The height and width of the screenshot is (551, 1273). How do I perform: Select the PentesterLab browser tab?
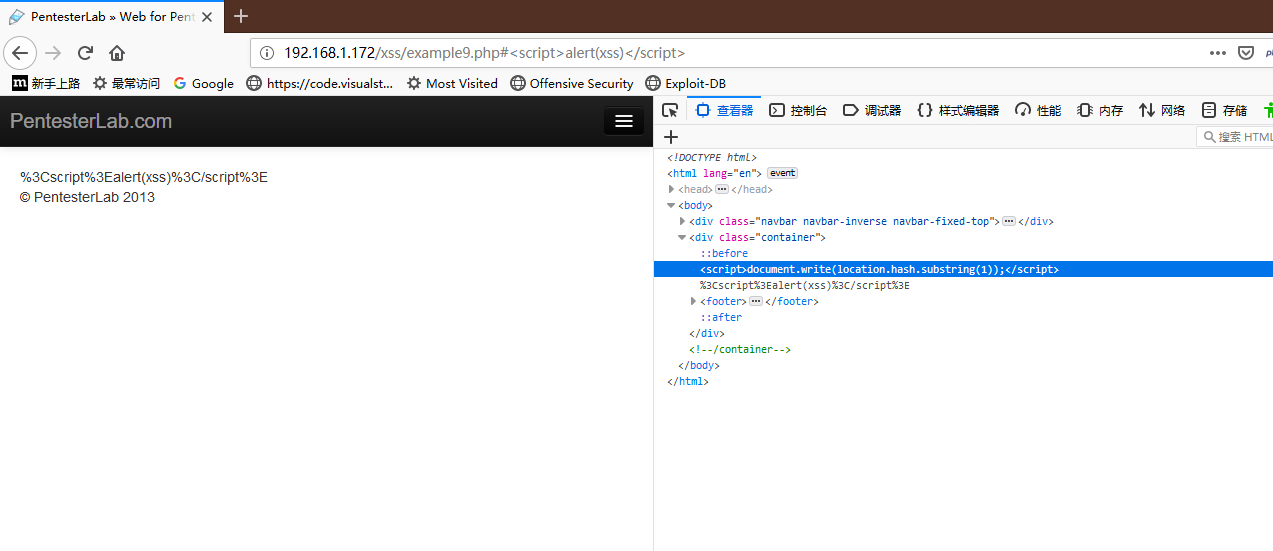click(112, 17)
